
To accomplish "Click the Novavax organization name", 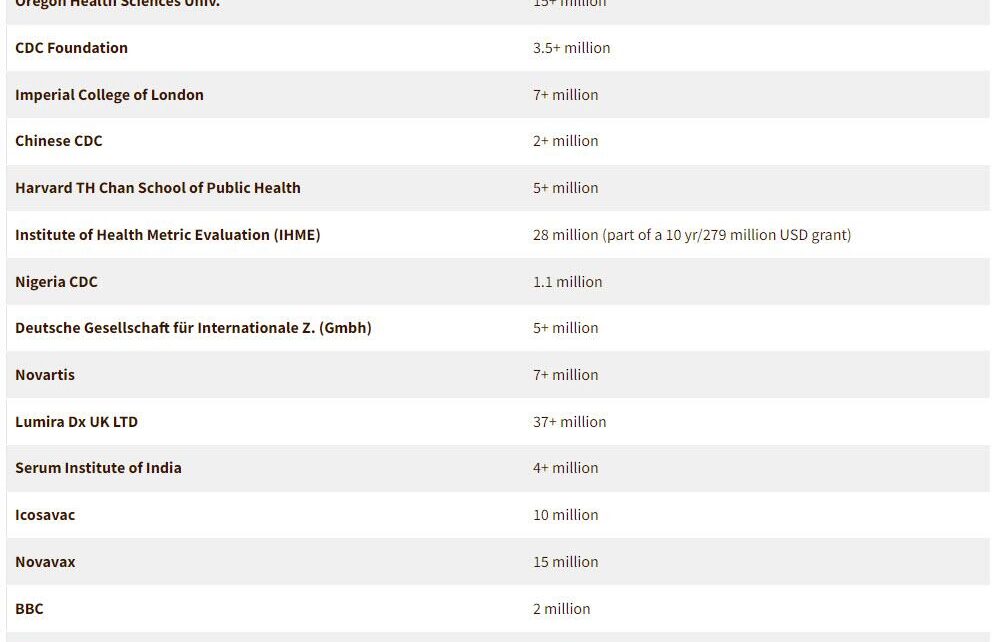I will (x=45, y=562).
